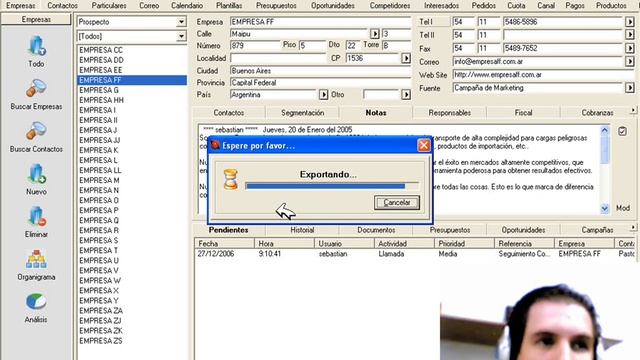Click the Prioridad column header
The image size is (640, 360).
(464, 244)
